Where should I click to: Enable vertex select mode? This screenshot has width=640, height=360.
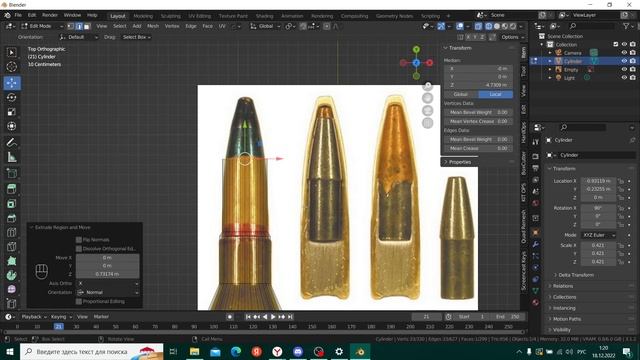71,26
